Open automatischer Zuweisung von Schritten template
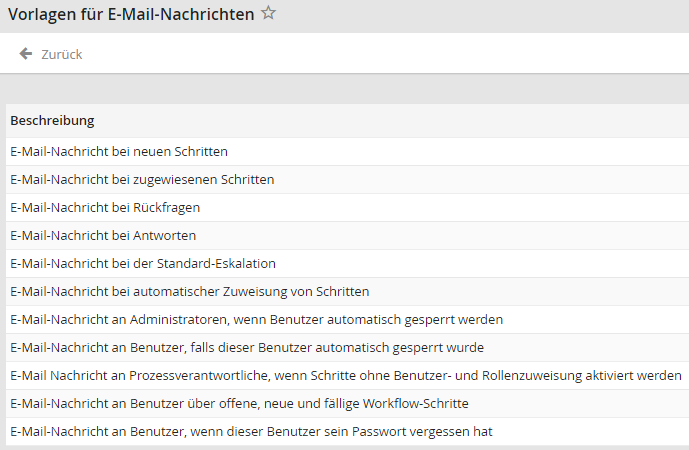This screenshot has width=689, height=450. 190,292
